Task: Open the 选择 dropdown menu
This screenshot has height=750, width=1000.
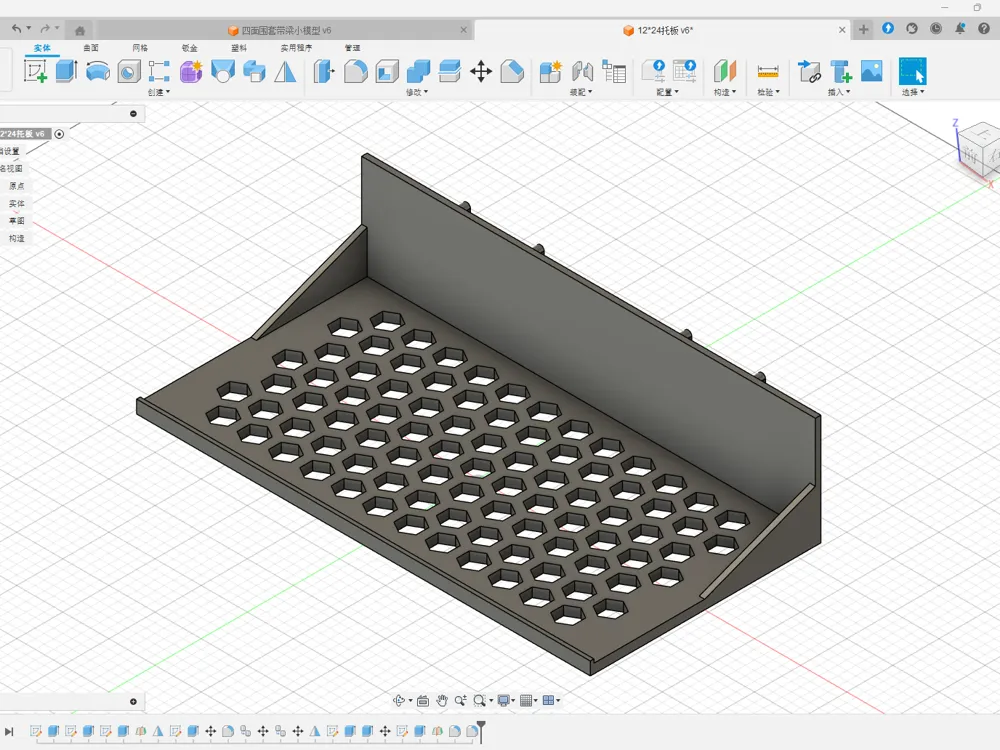Action: 913,92
